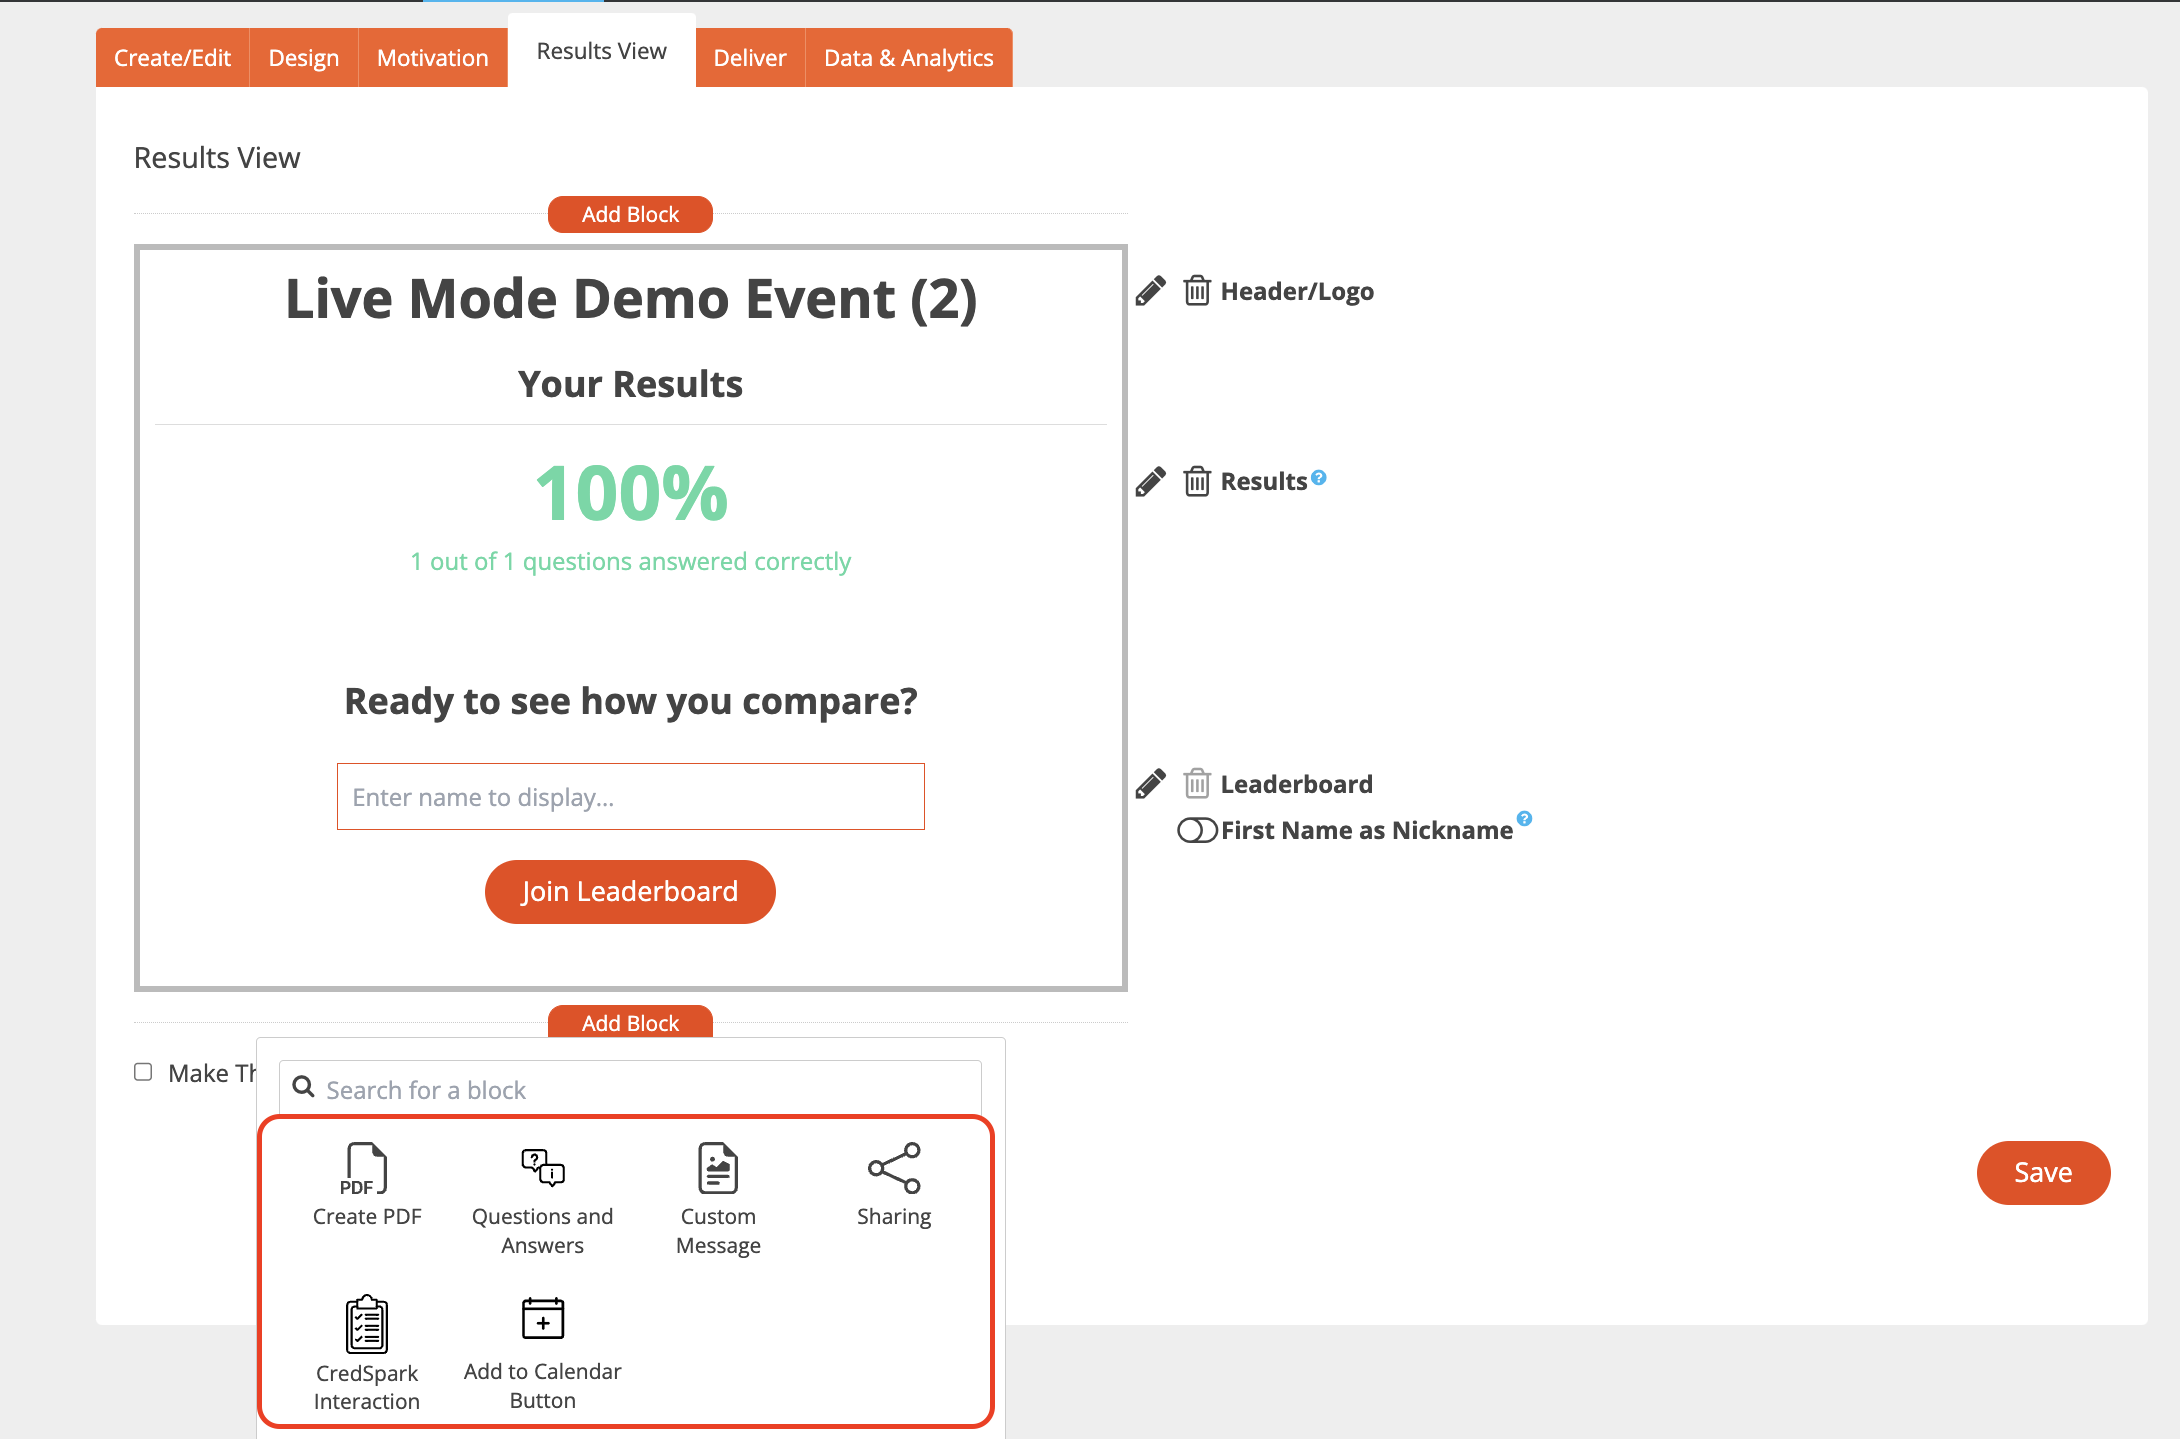Switch to the Design tab

[x=303, y=58]
